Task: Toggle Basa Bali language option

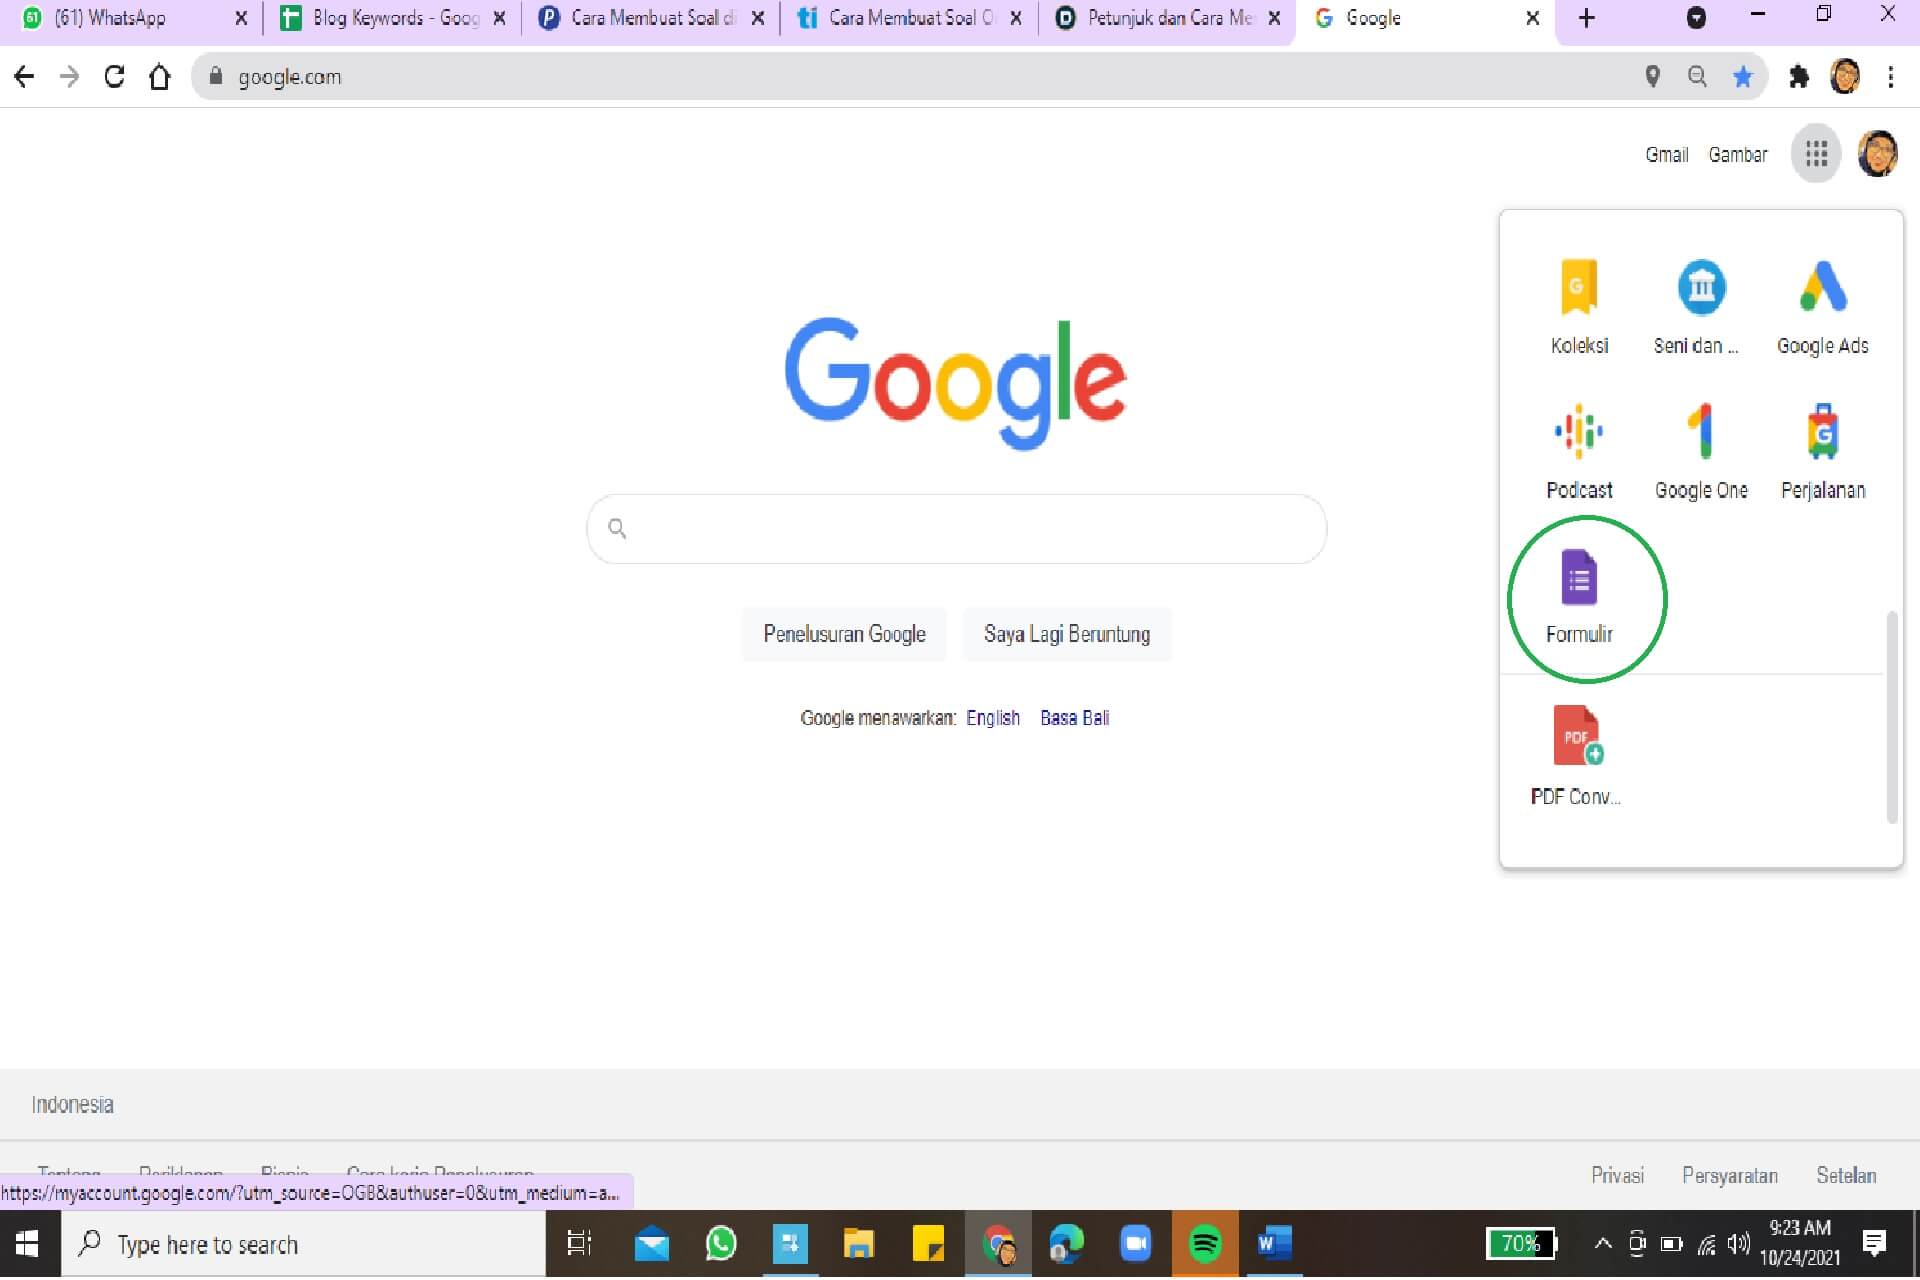Action: [x=1074, y=719]
